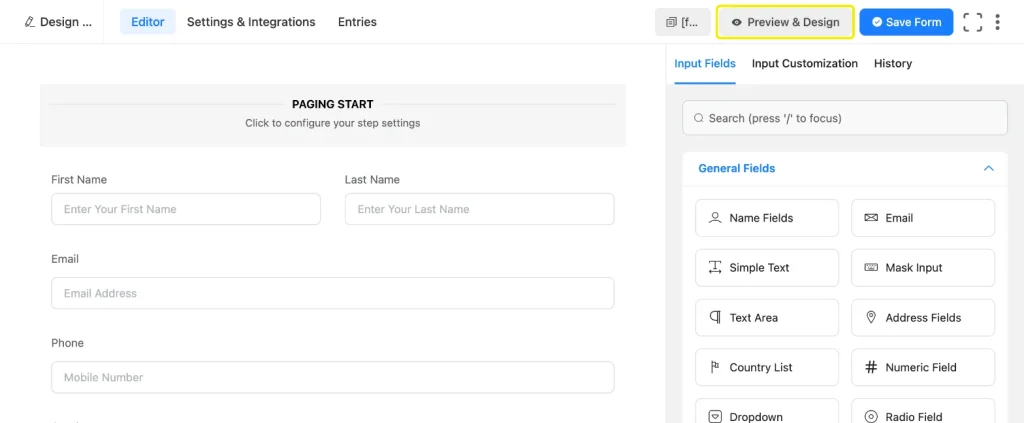
Task: Click the Design form title text
Action: pyautogui.click(x=66, y=22)
